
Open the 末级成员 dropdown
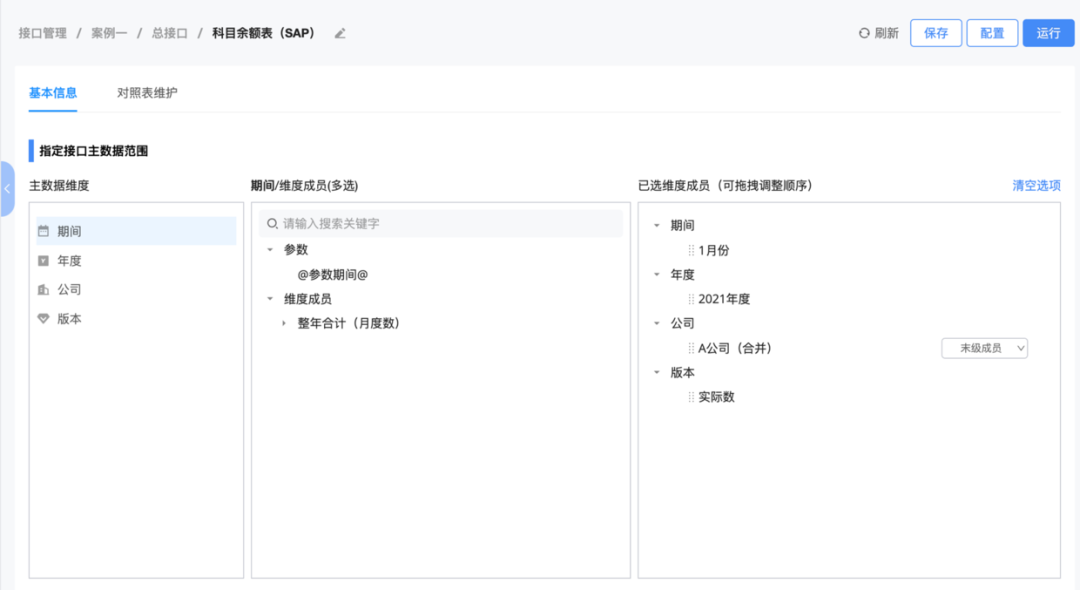[x=984, y=347]
